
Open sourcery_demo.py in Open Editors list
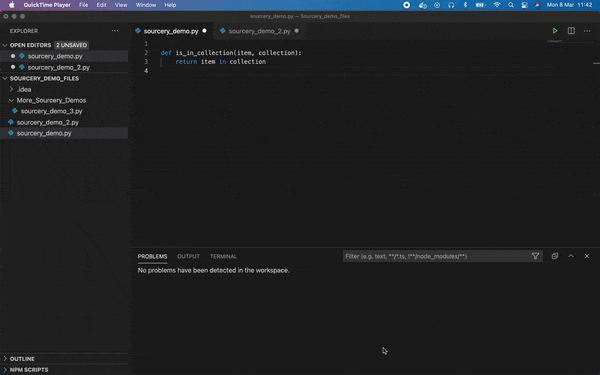tap(55, 56)
